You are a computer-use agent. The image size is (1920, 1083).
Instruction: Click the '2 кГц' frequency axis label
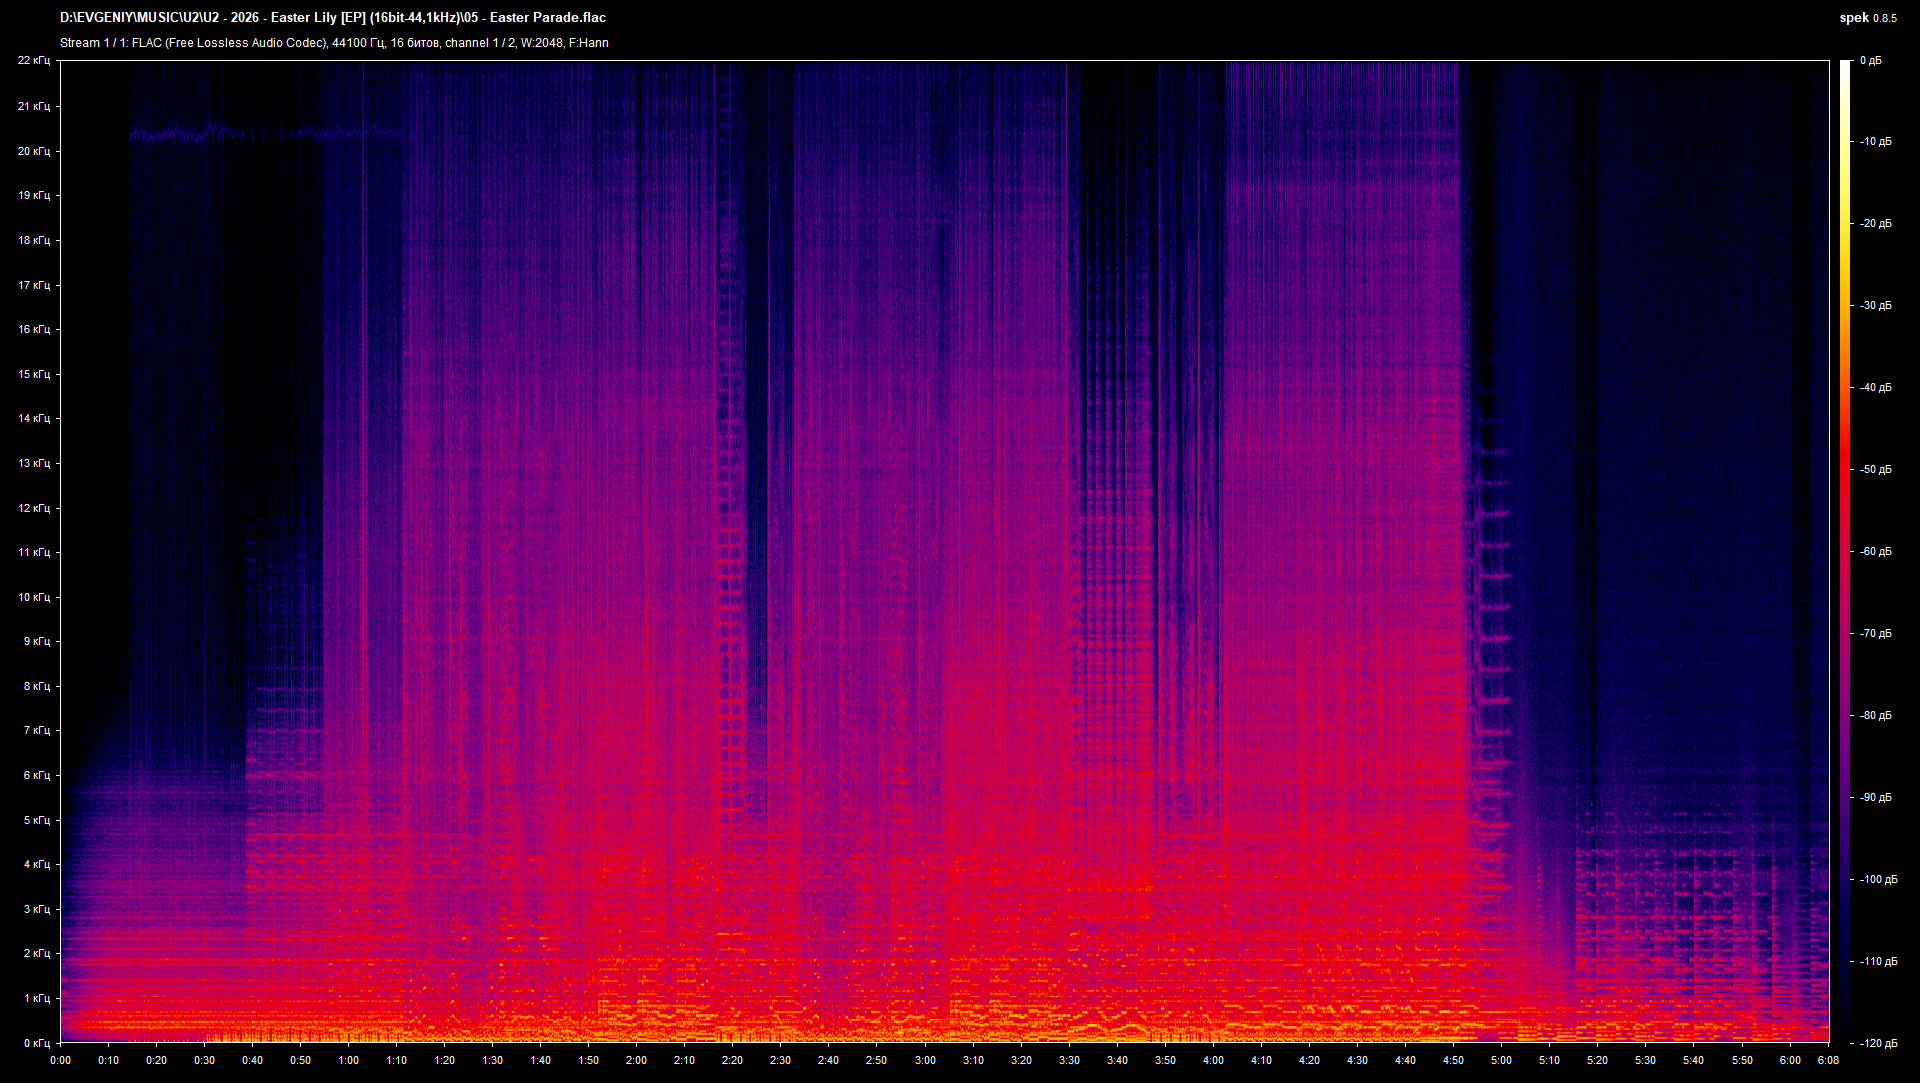(37, 953)
